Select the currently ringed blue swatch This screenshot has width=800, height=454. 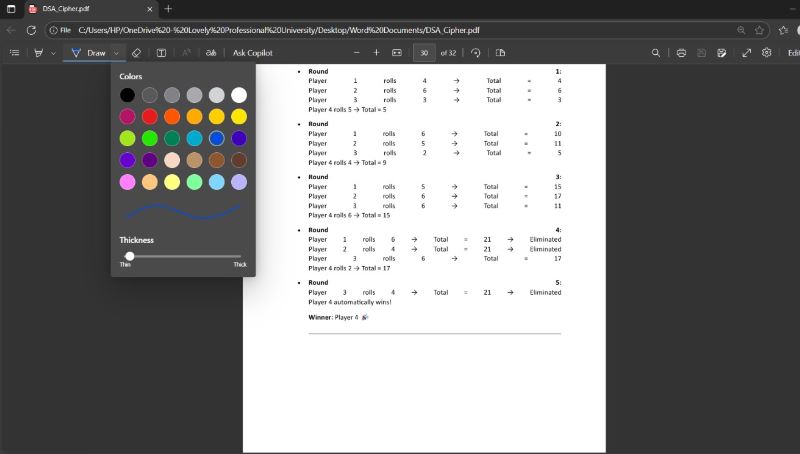coord(216,138)
